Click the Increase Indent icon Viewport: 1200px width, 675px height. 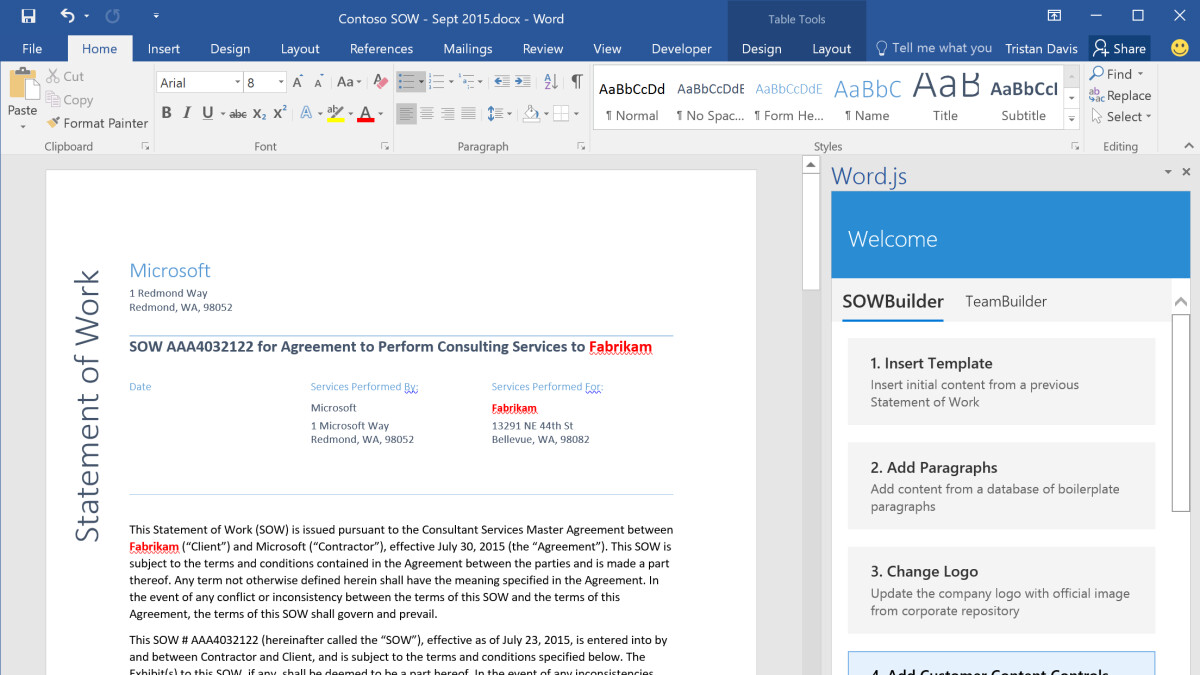click(524, 82)
